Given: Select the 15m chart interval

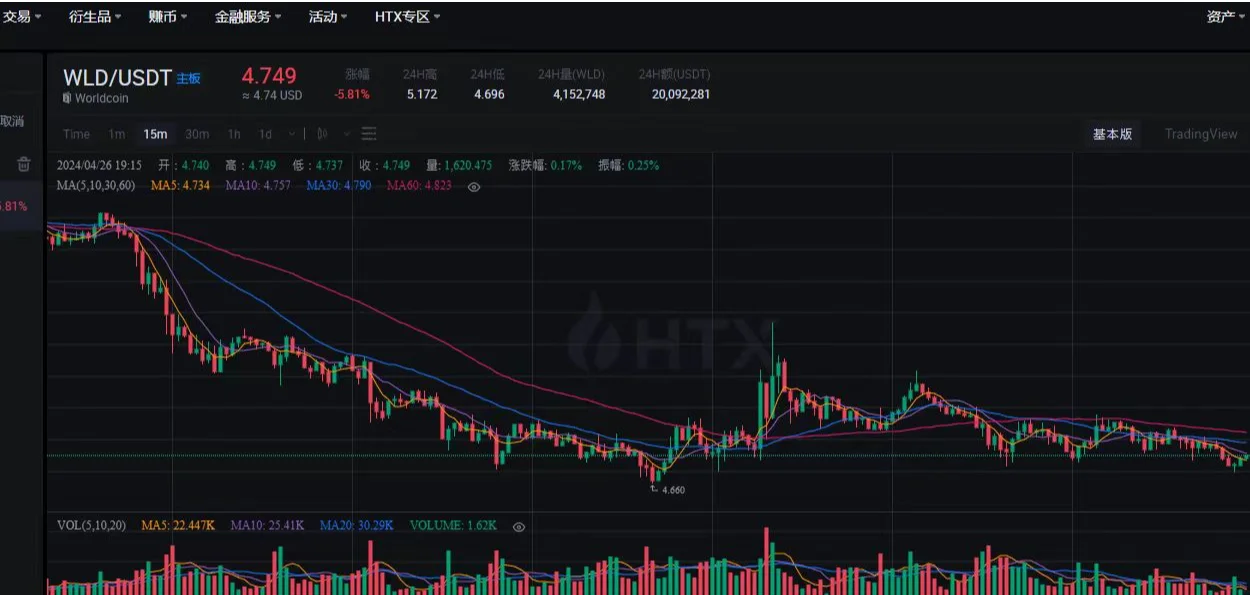Looking at the screenshot, I should point(155,134).
